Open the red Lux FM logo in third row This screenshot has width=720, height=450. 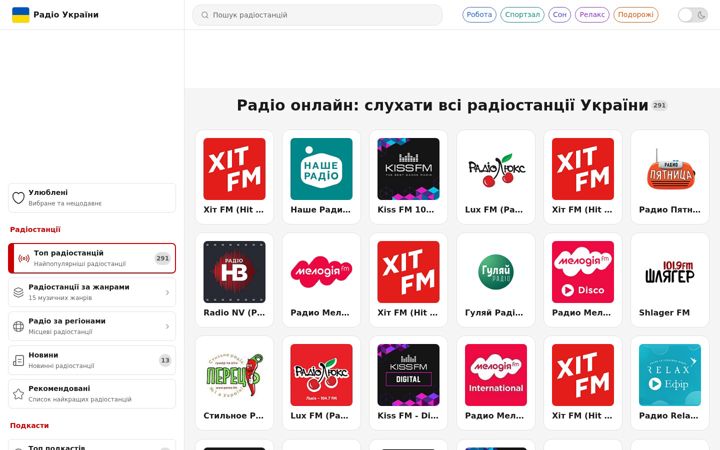point(321,375)
